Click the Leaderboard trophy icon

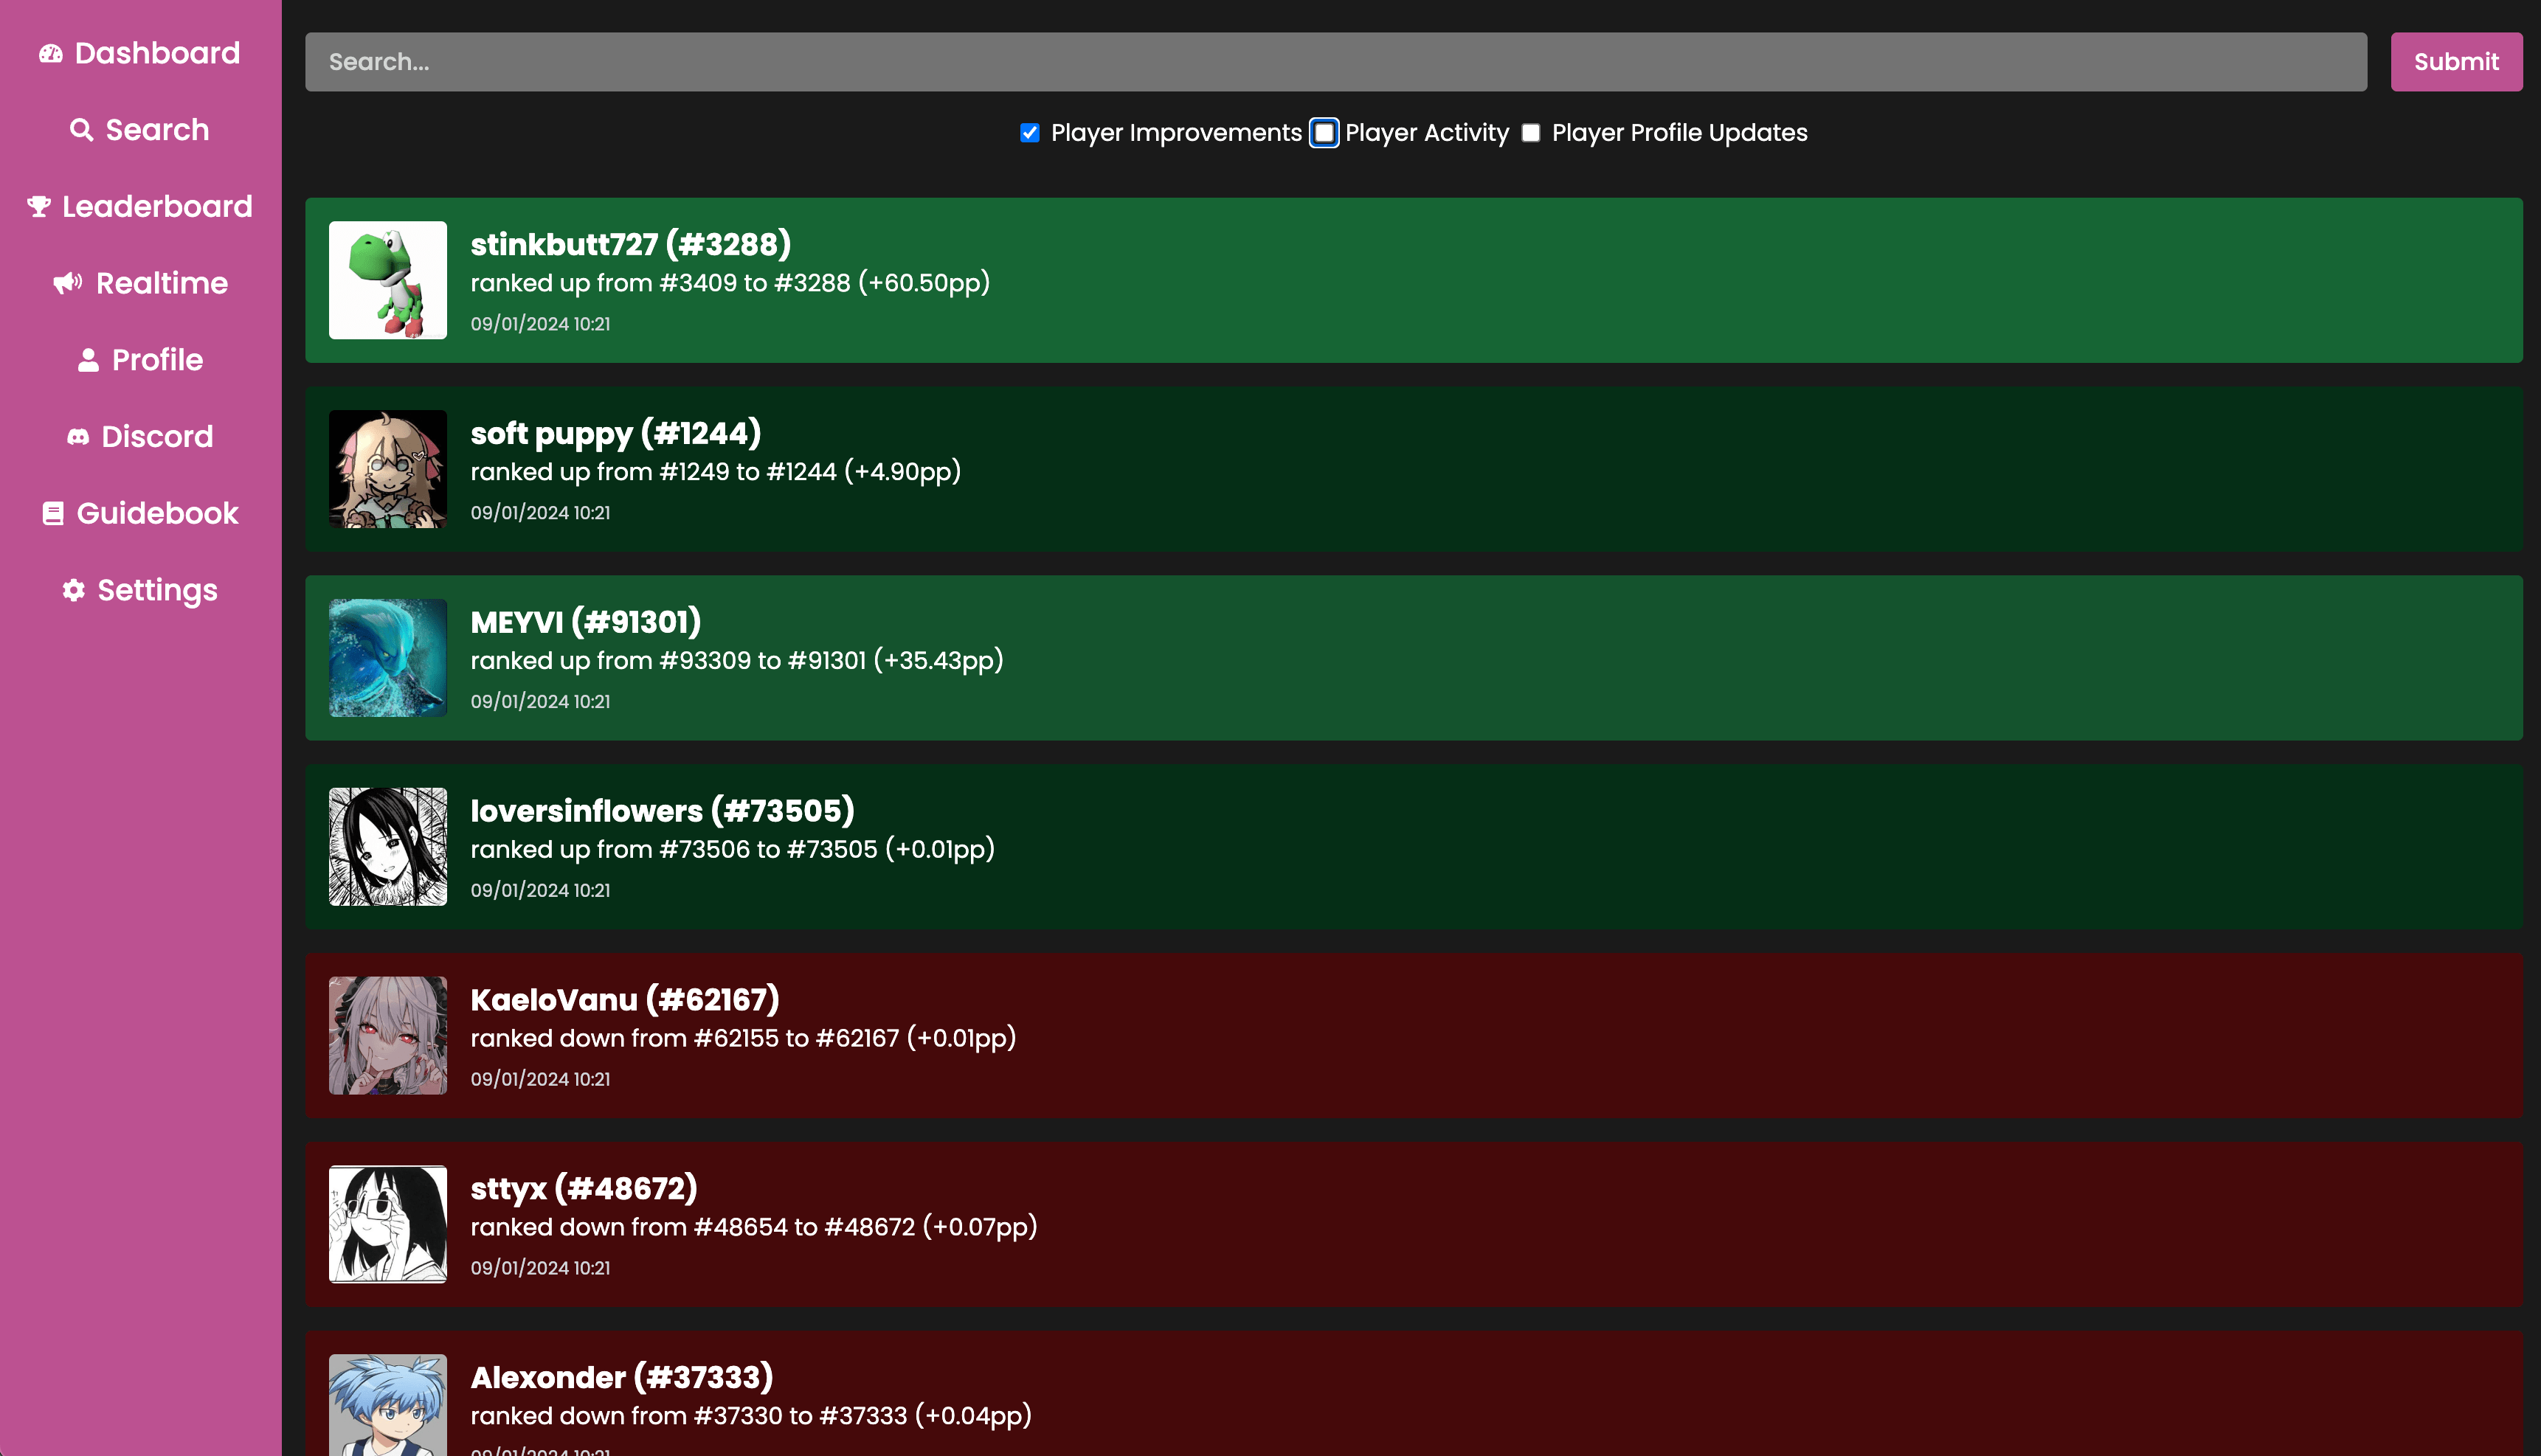point(39,207)
